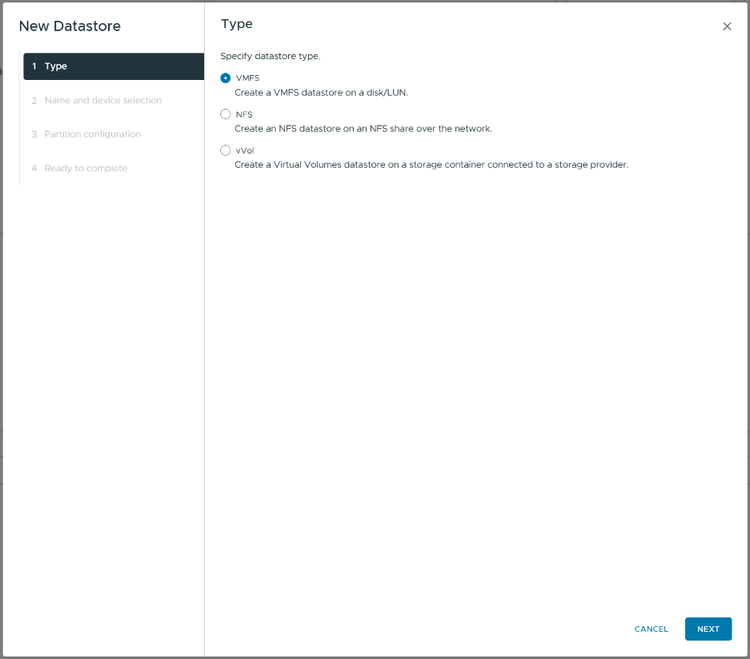Image resolution: width=750 pixels, height=659 pixels.
Task: Go to Ready to complete step
Action: coord(86,168)
